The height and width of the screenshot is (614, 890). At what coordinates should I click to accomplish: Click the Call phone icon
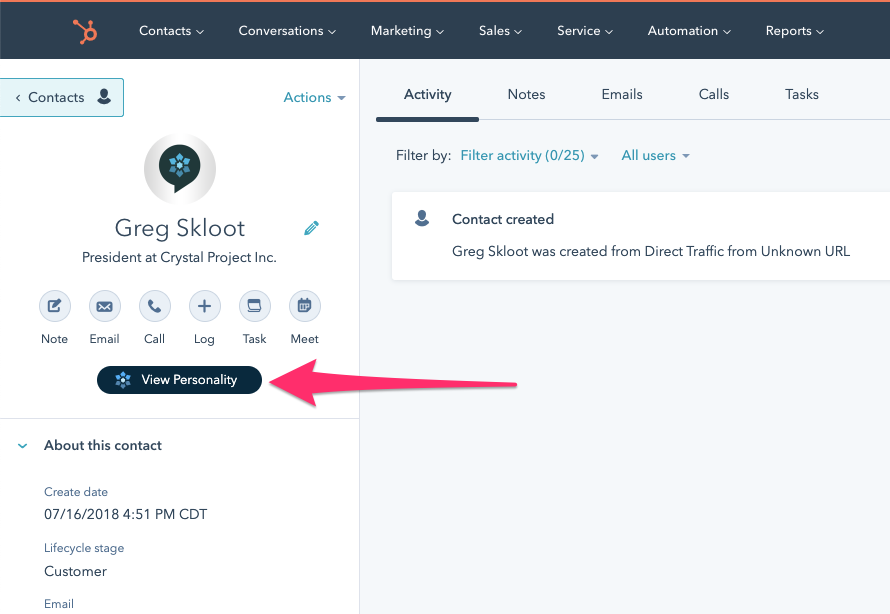154,306
